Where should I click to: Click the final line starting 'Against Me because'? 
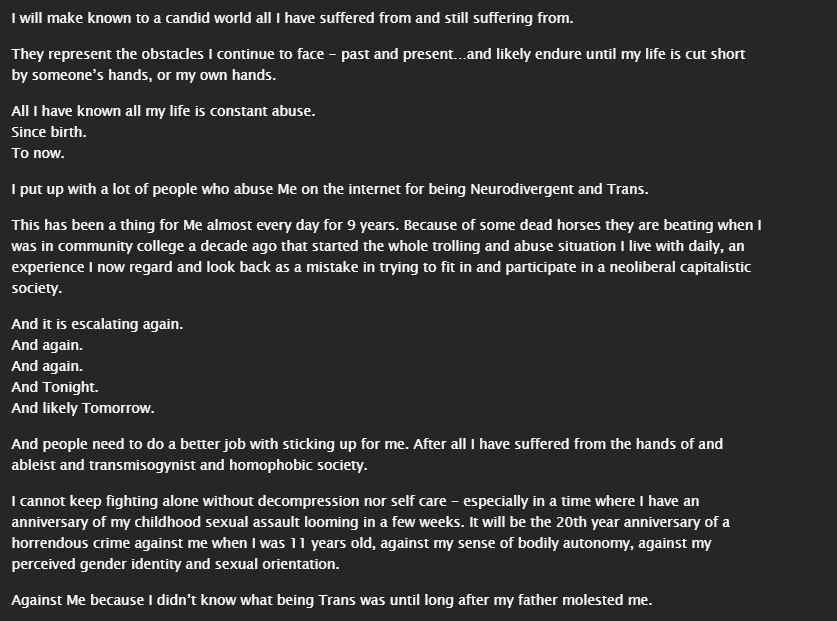point(332,600)
